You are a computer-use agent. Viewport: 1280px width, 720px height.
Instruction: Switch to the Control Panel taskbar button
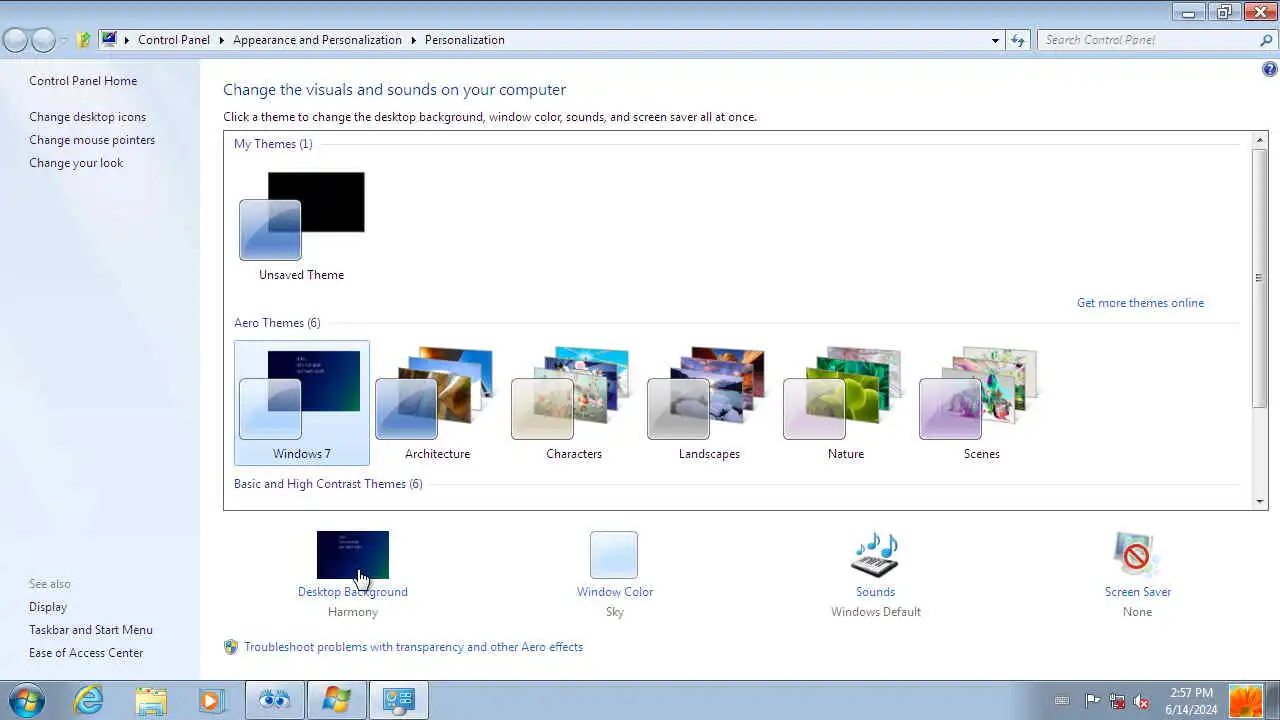[399, 700]
